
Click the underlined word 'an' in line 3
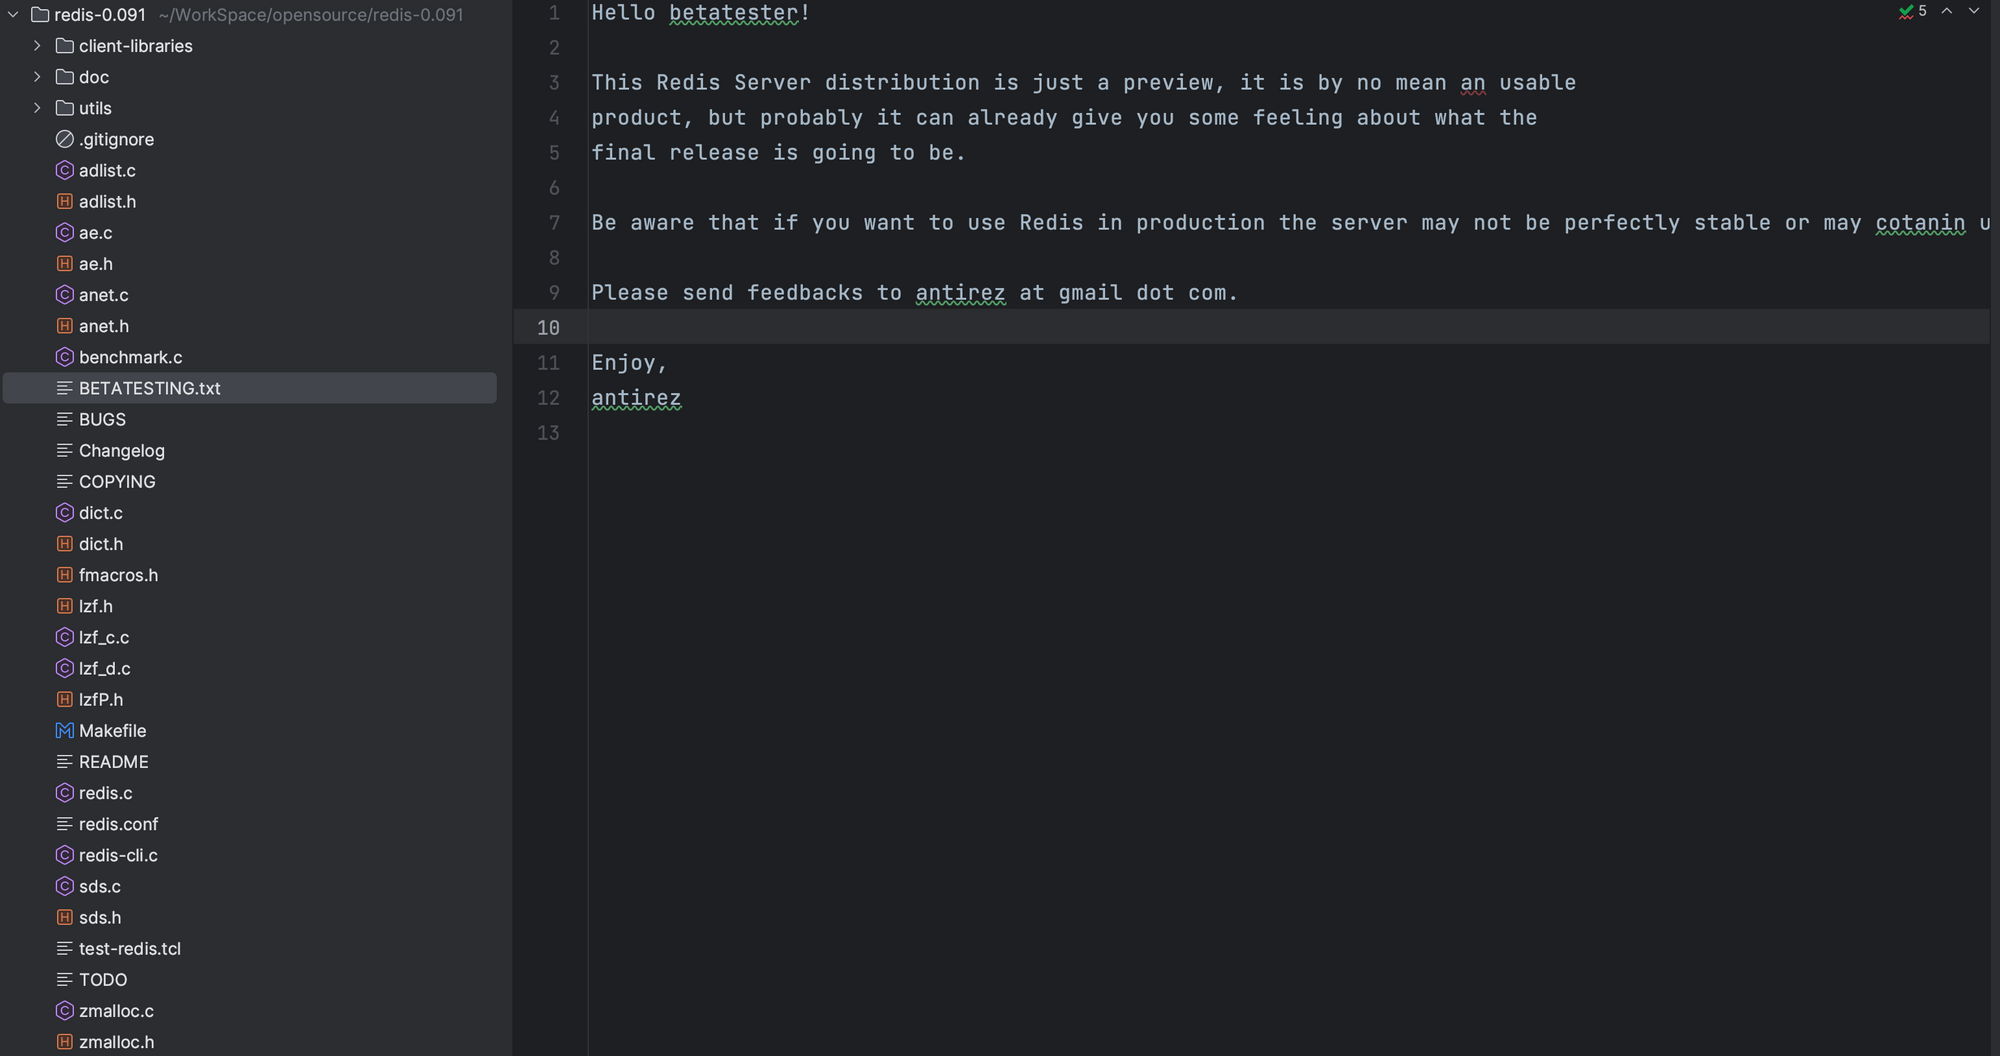point(1472,83)
